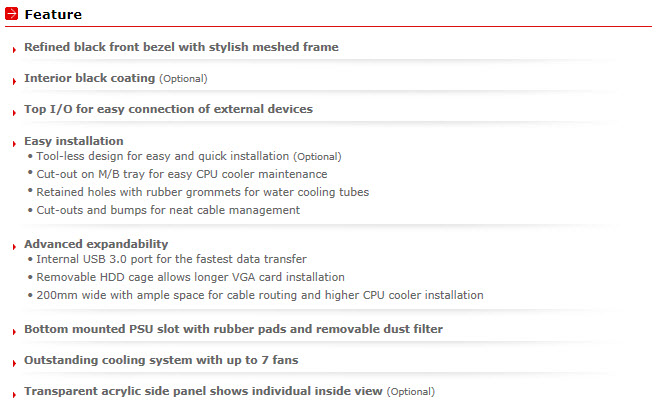Click Internal USB 3.0 port bullet text

pos(171,259)
